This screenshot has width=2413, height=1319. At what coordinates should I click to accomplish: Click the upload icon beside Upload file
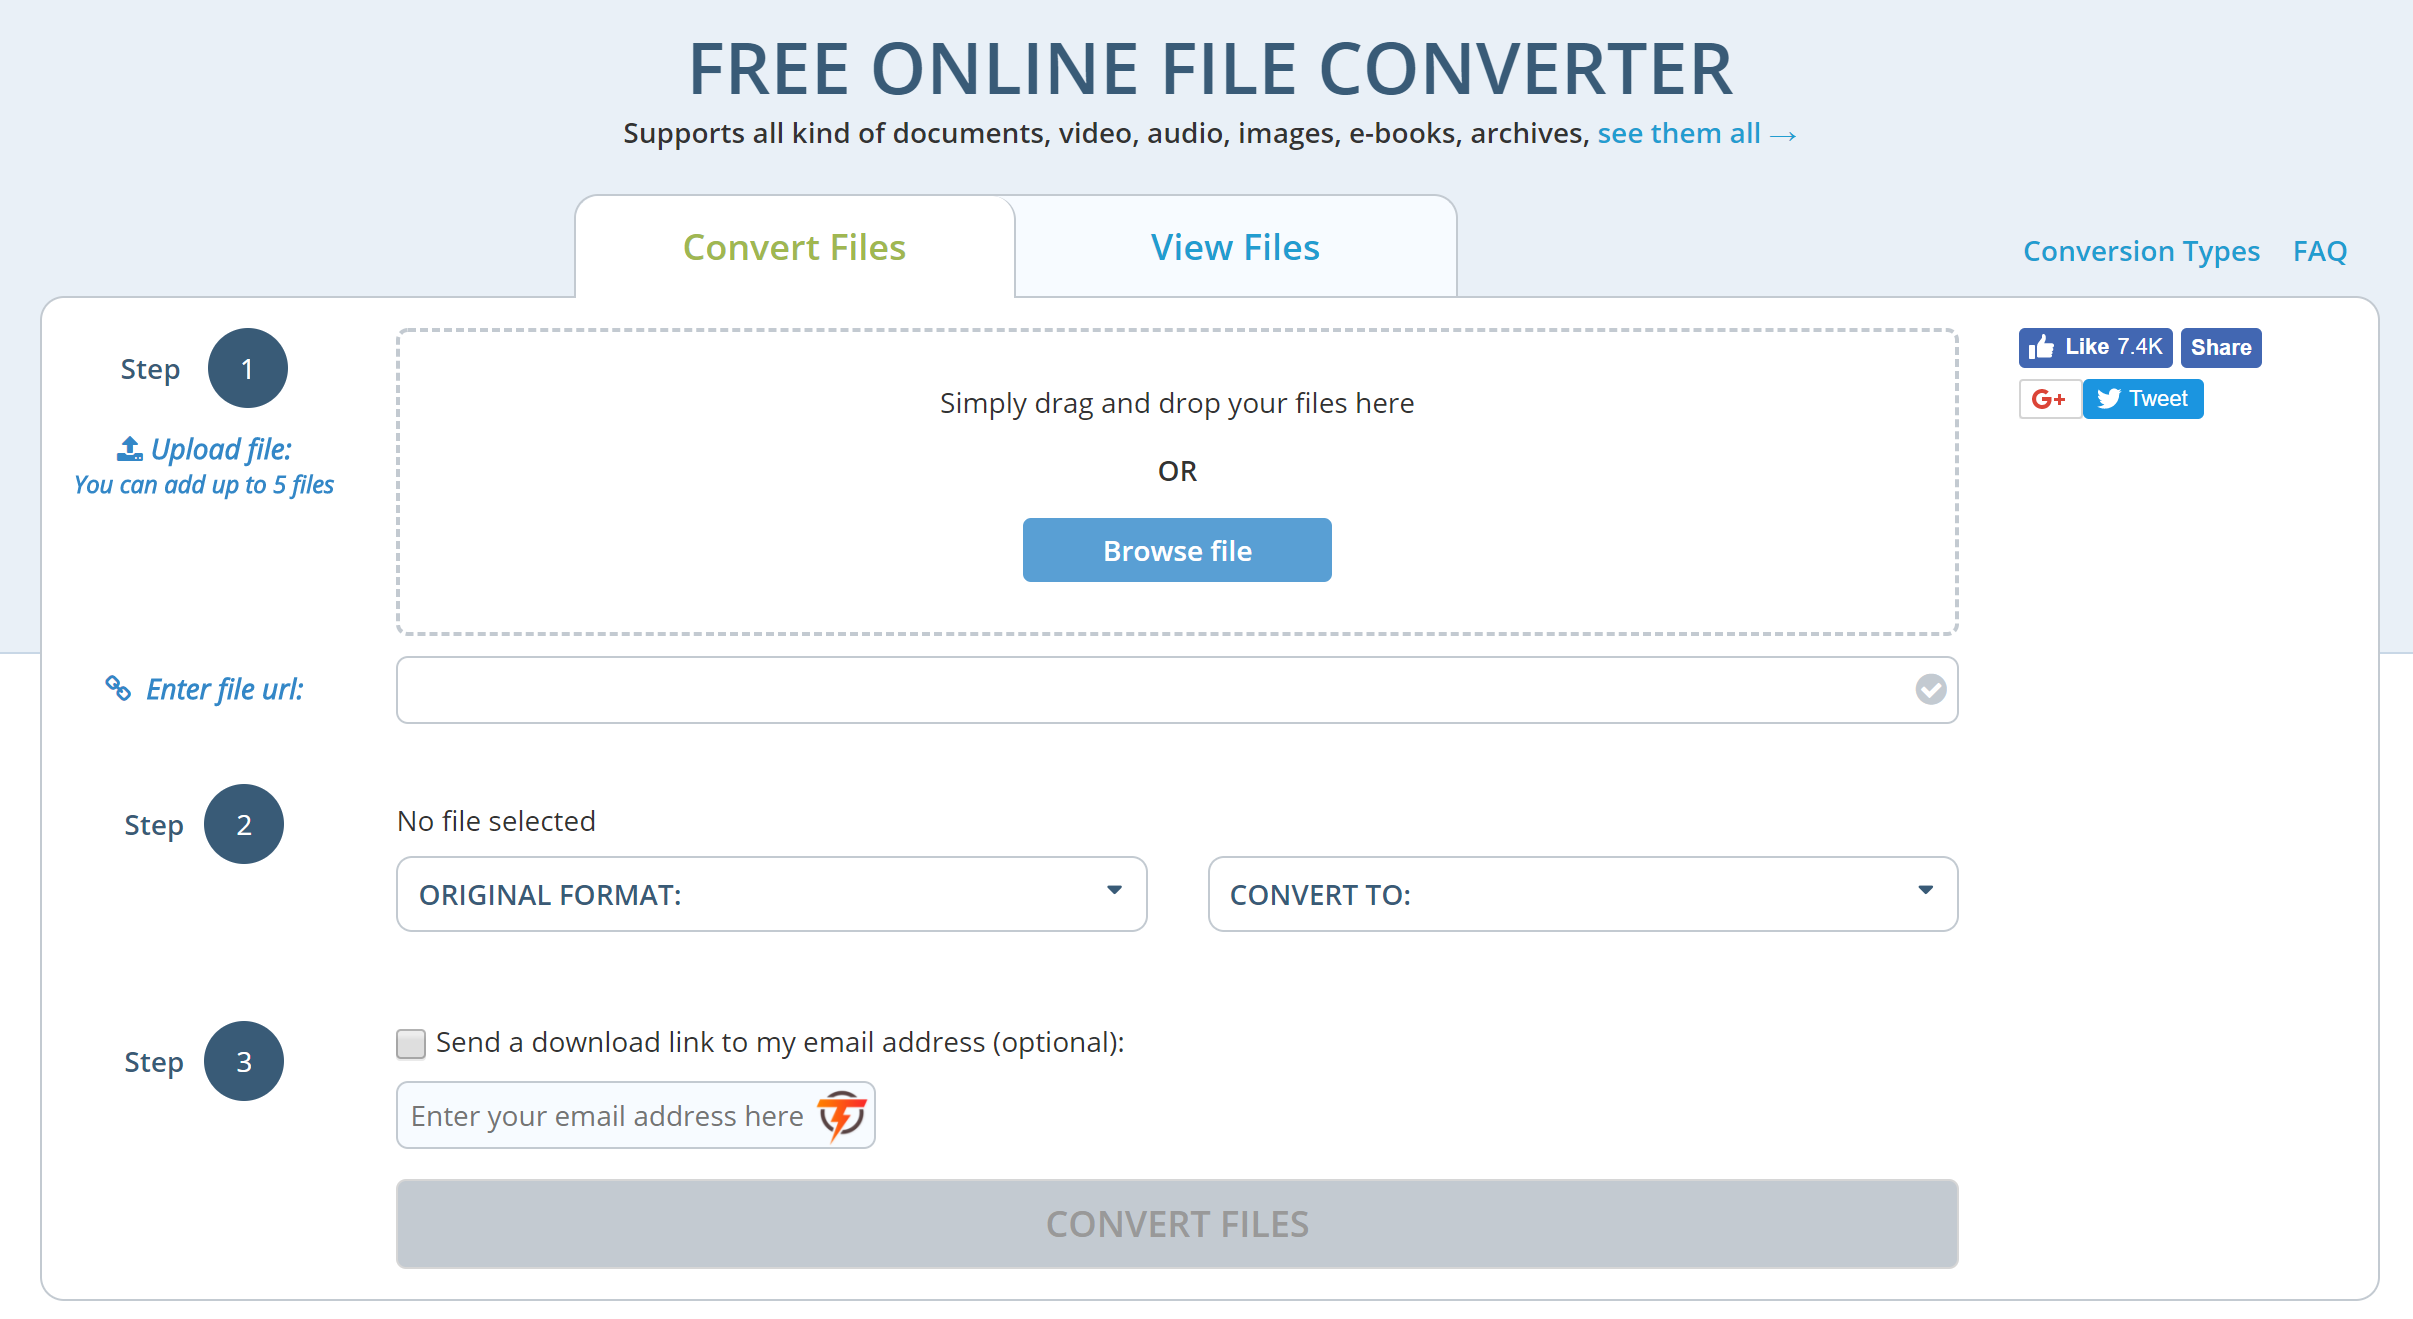point(130,449)
